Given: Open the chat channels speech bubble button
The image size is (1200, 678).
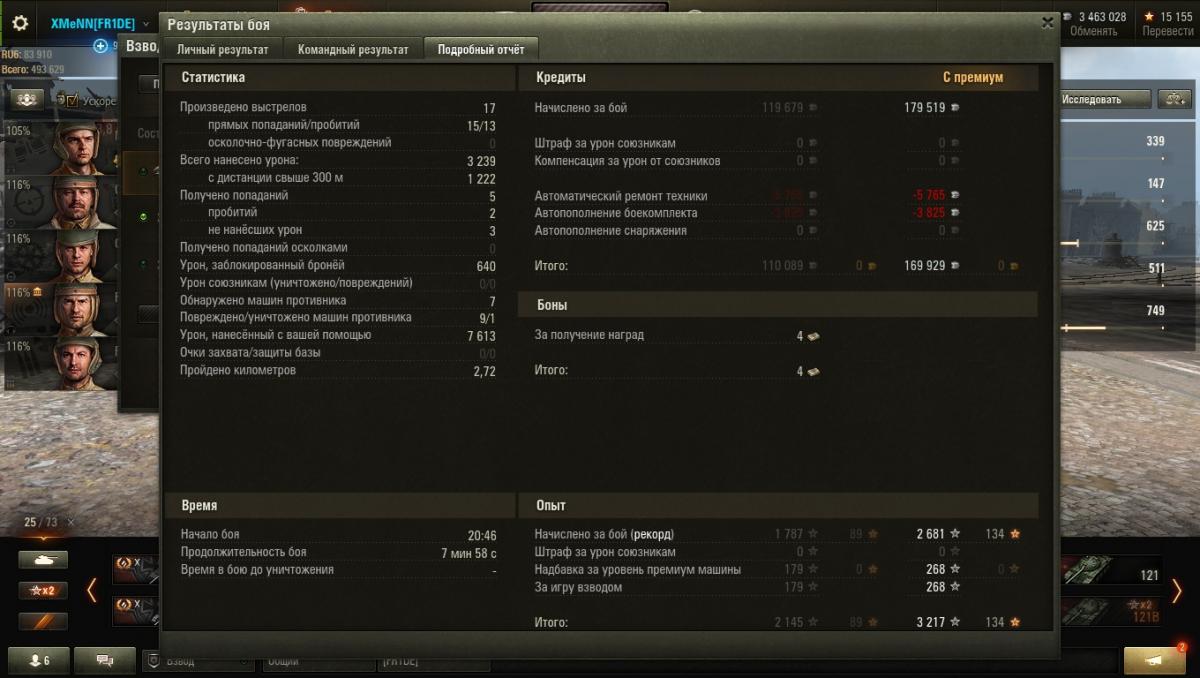Looking at the screenshot, I should 106,661.
